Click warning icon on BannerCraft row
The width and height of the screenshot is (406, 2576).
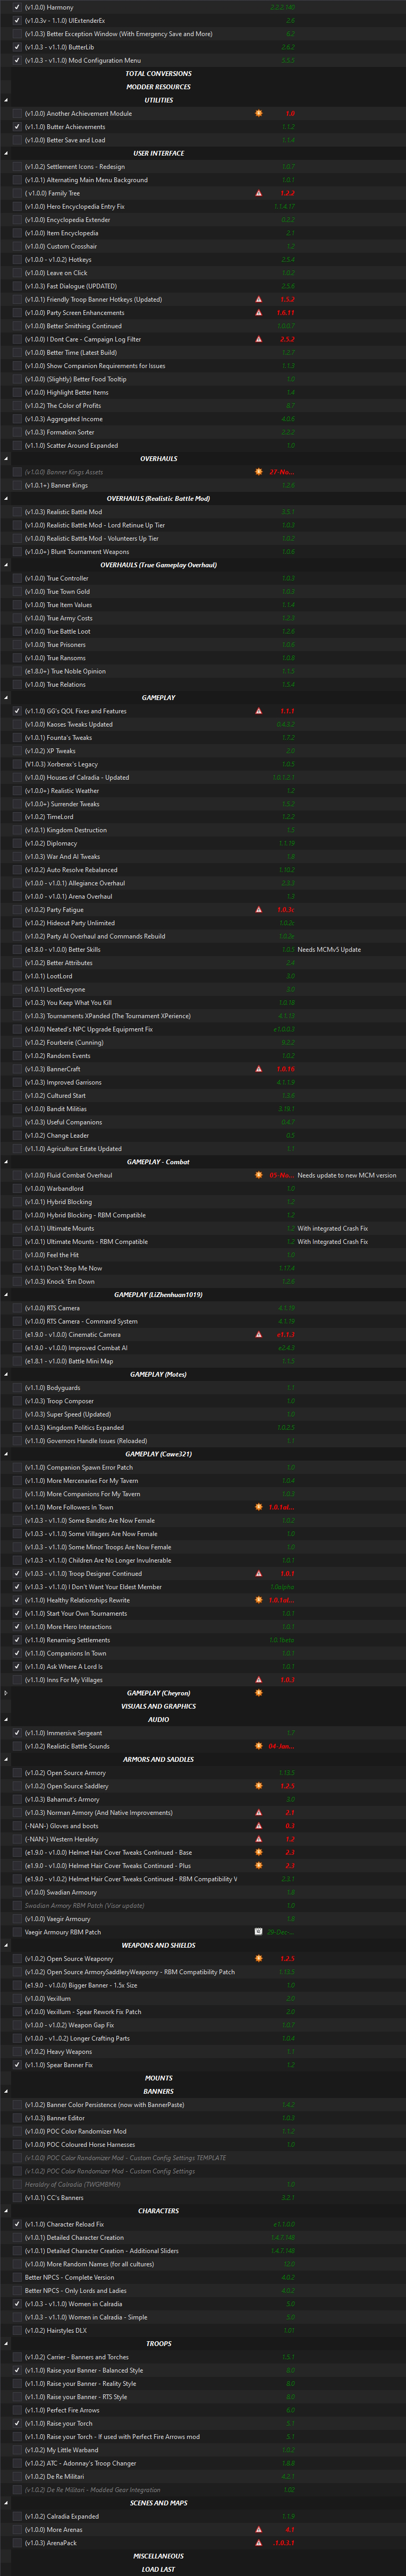click(x=259, y=1069)
